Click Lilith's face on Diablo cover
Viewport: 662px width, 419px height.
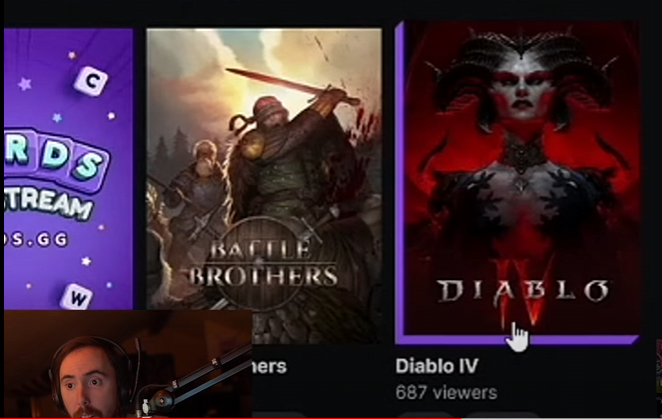click(522, 93)
